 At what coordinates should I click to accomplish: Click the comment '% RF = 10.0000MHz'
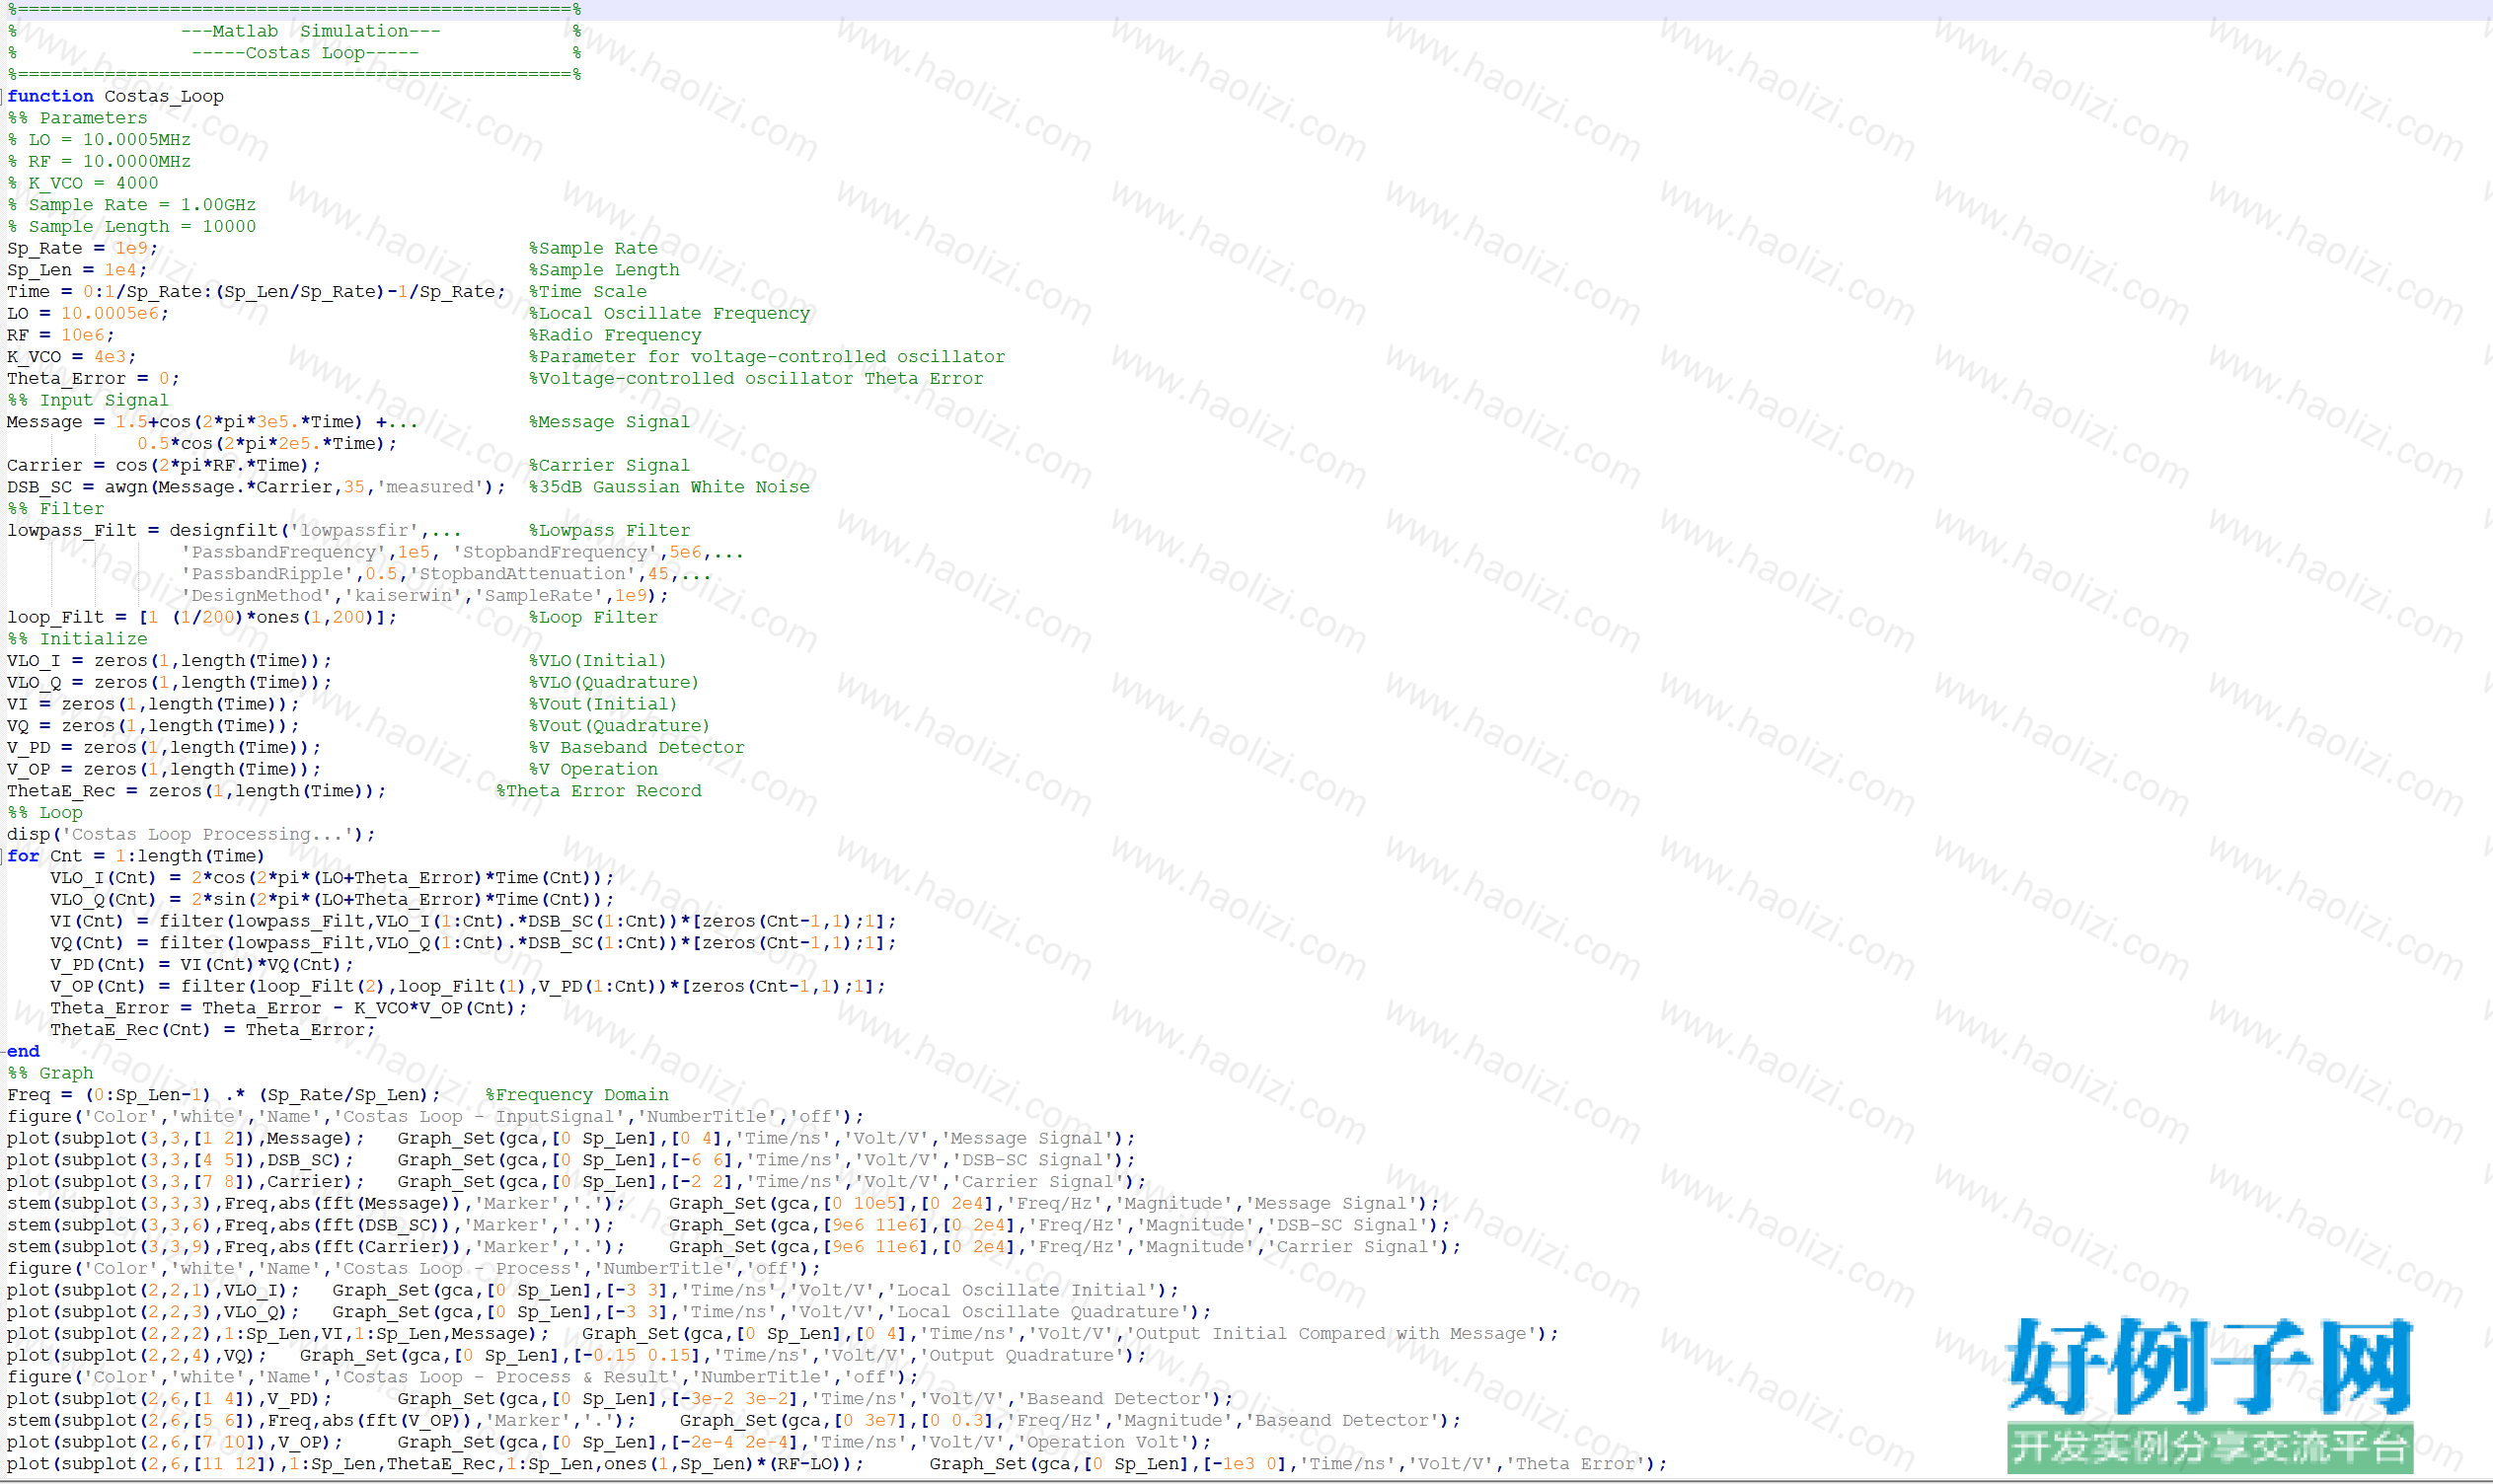99,162
